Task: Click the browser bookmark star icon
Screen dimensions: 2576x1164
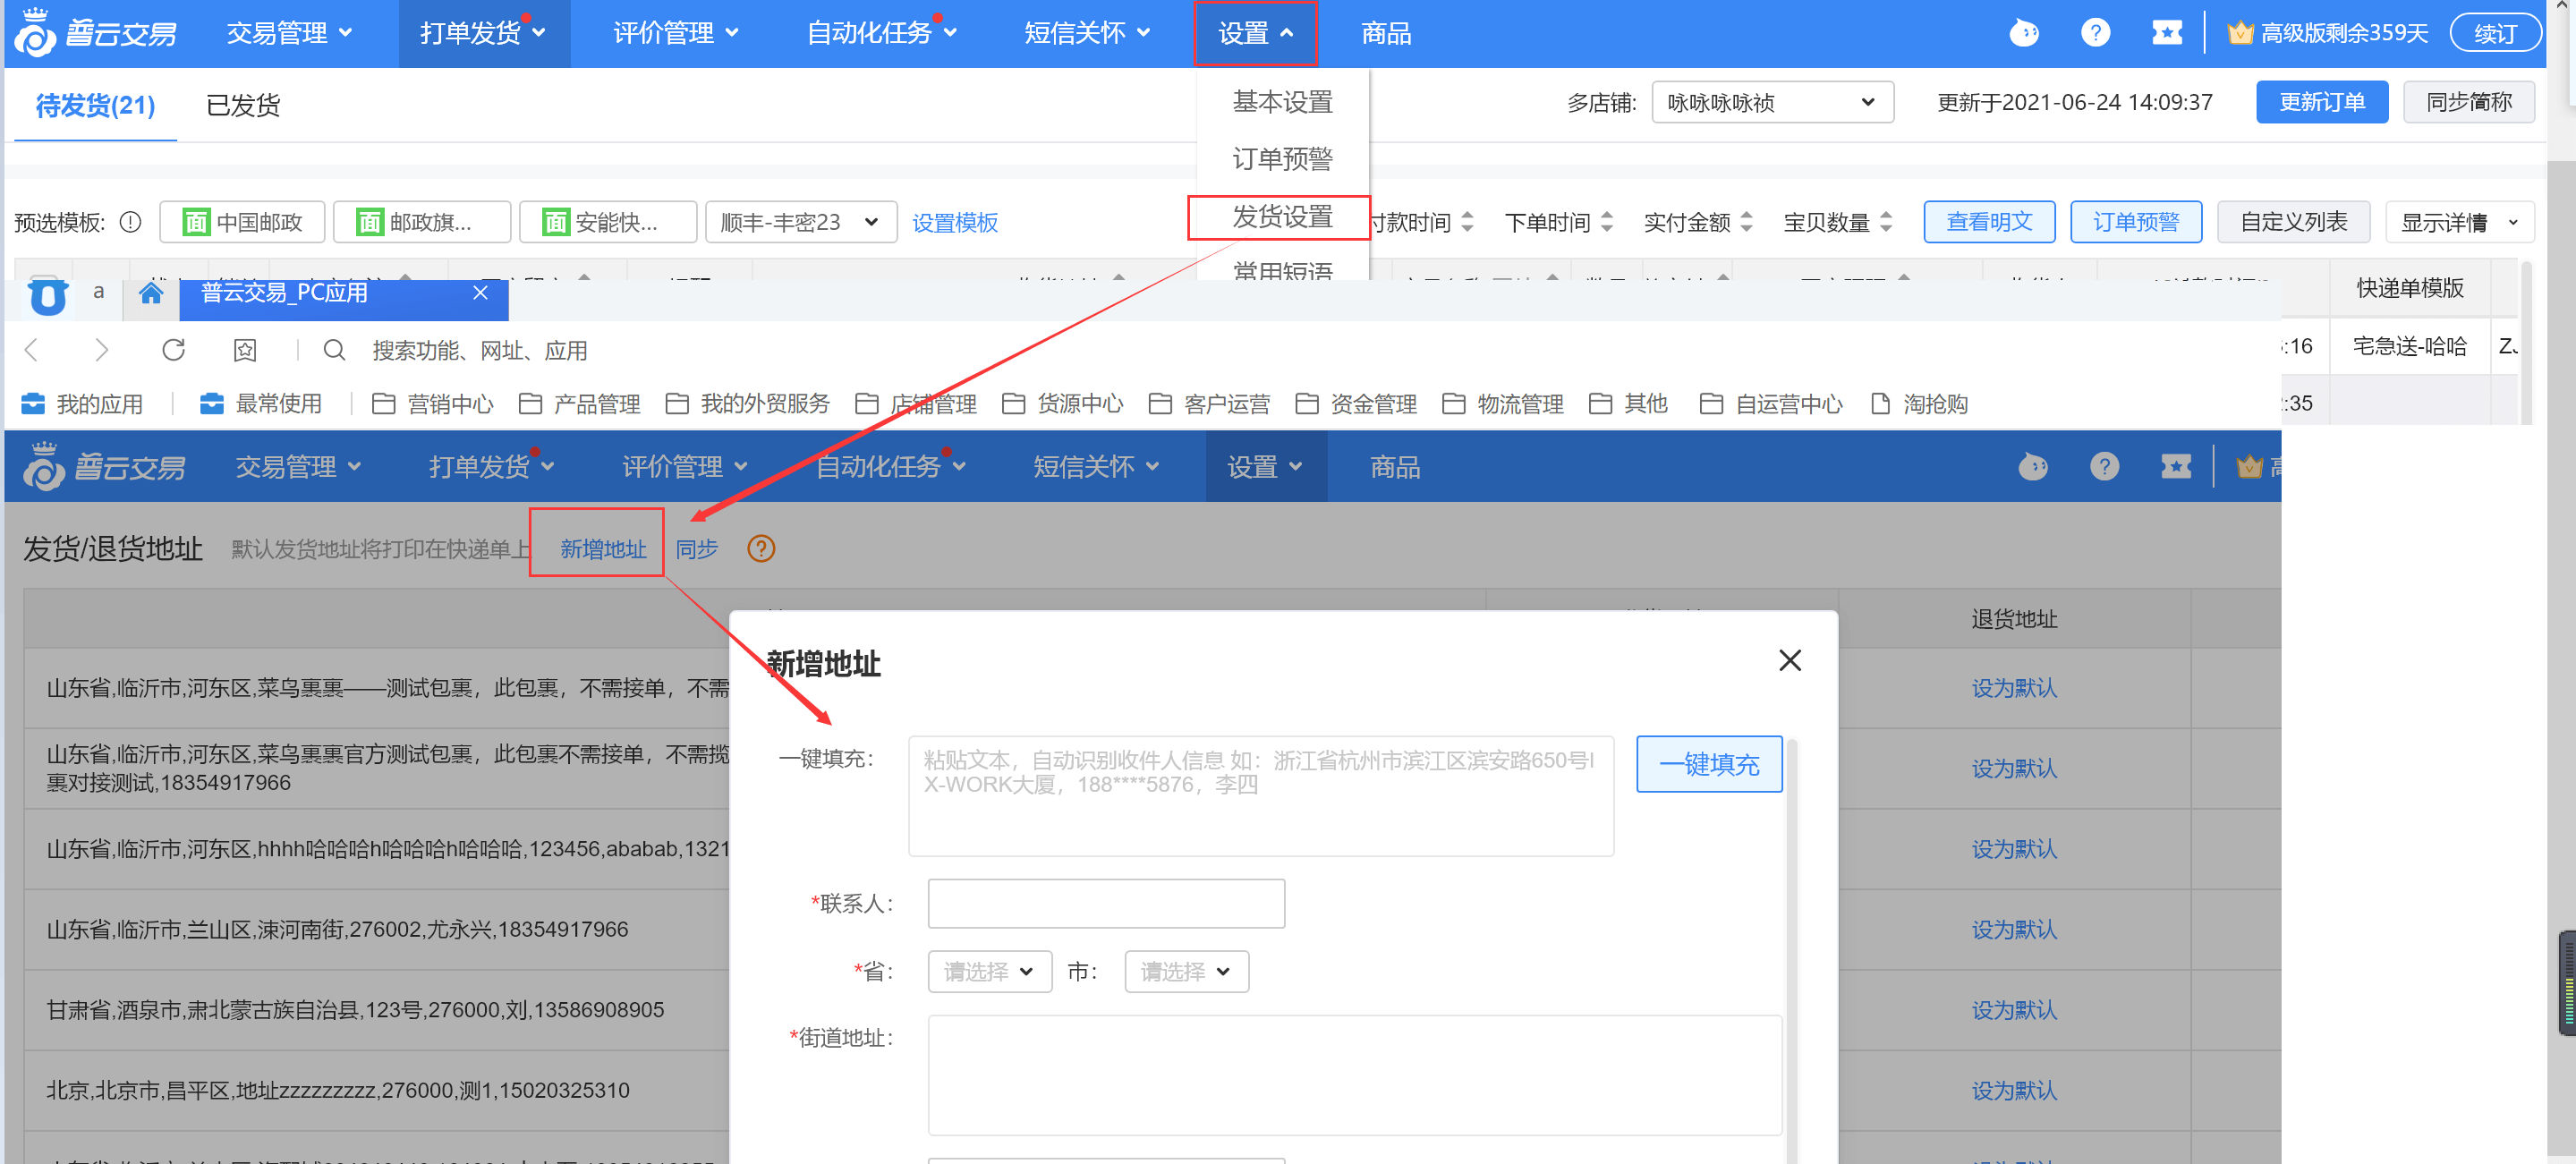Action: 245,350
